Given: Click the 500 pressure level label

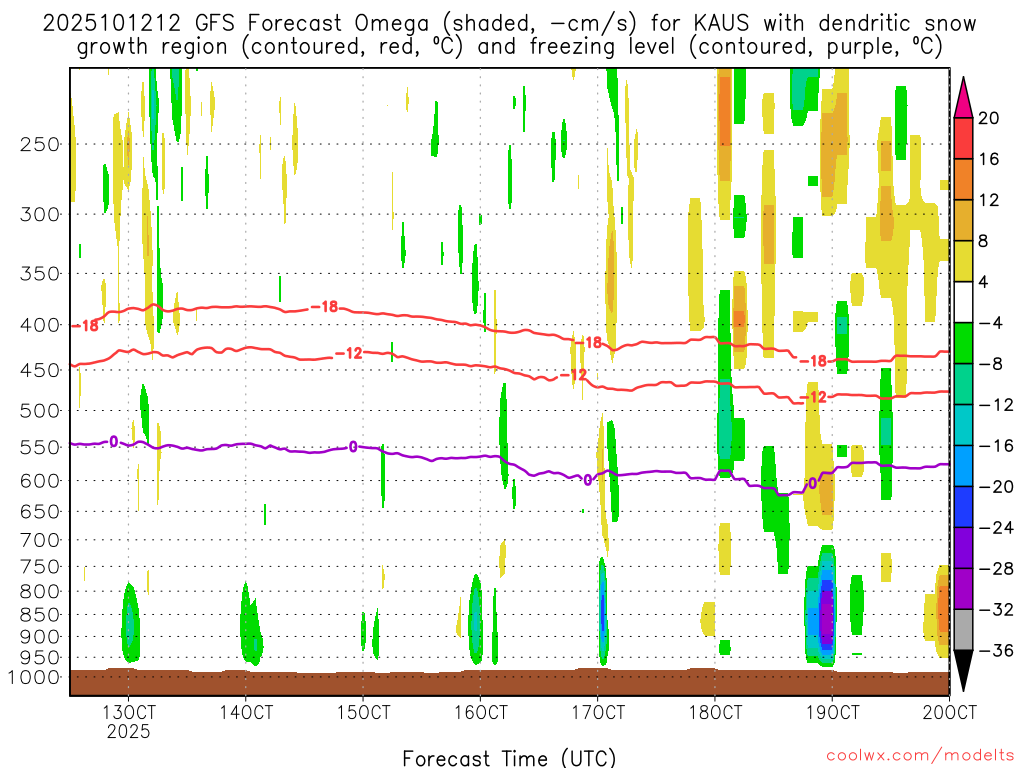Looking at the screenshot, I should pyautogui.click(x=40, y=411).
